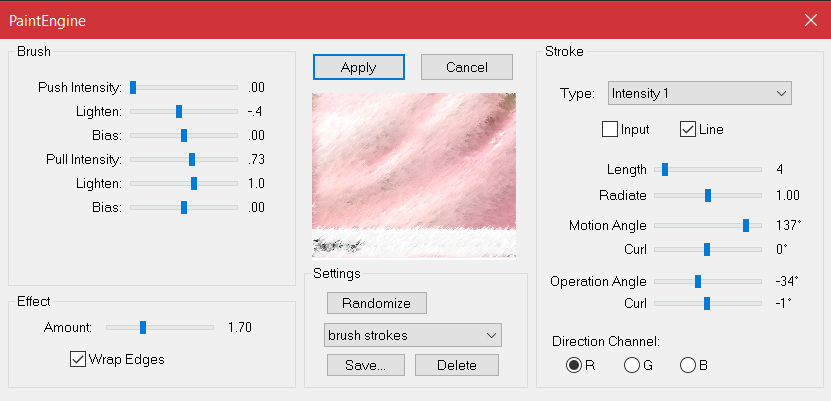
Task: Click the Bias slider below Pull Intensity's Lighten
Action: 184,207
